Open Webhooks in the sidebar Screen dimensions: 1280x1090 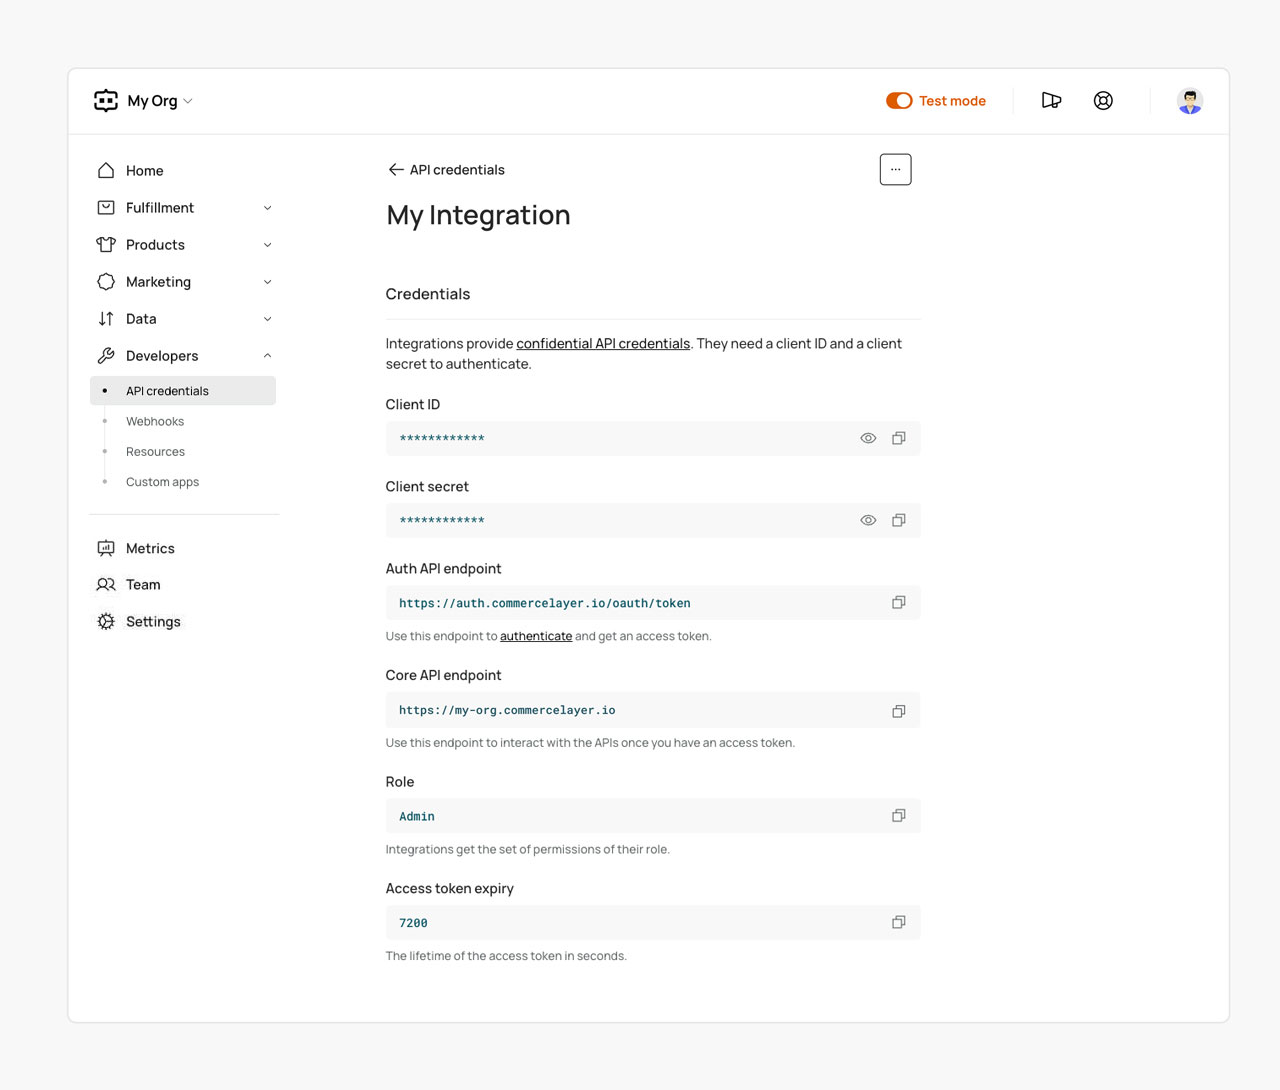pyautogui.click(x=155, y=422)
